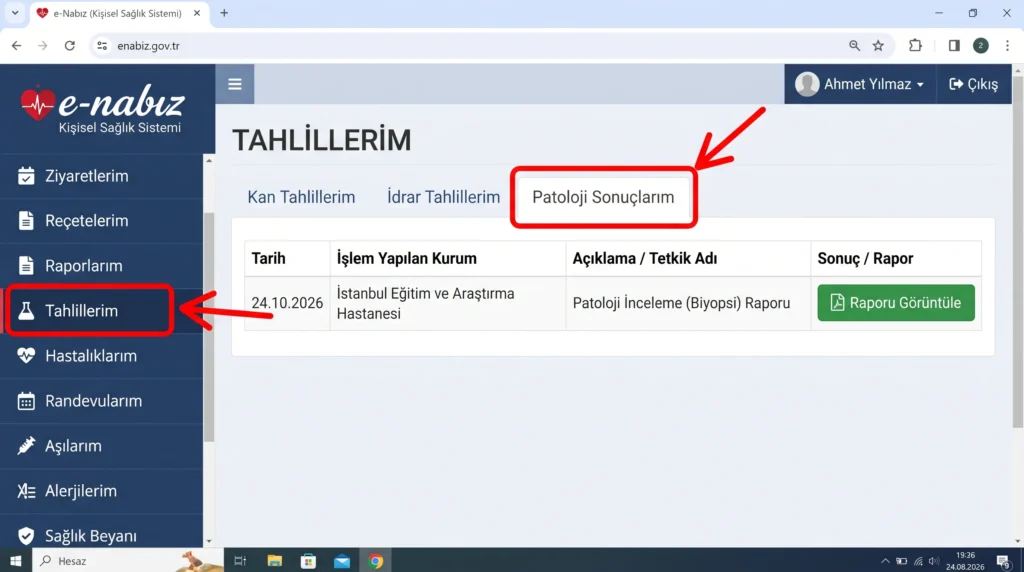1024x572 pixels.
Task: Click the network icon in system tray
Action: point(918,561)
